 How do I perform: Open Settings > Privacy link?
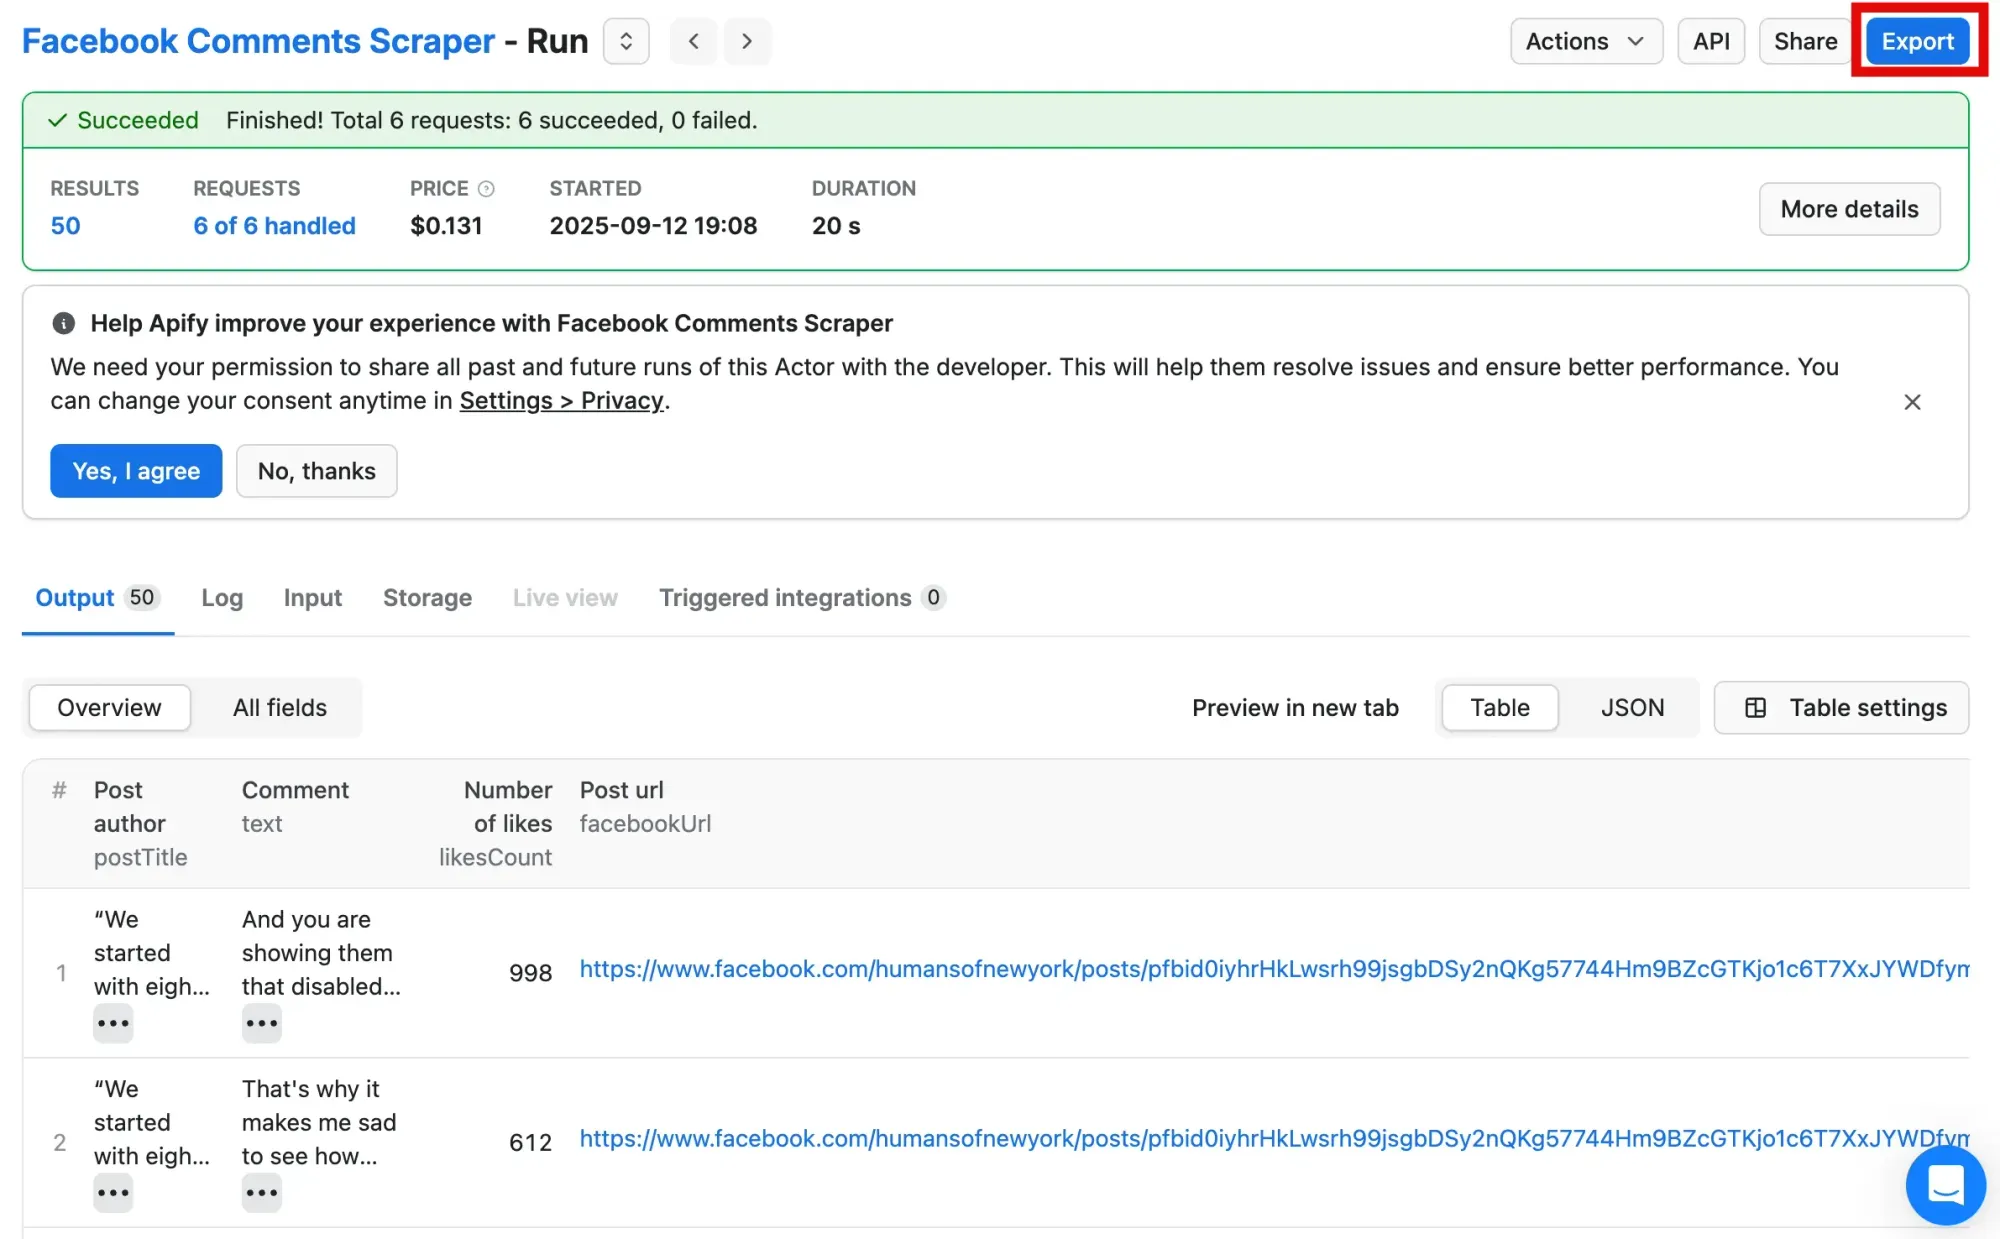[561, 401]
